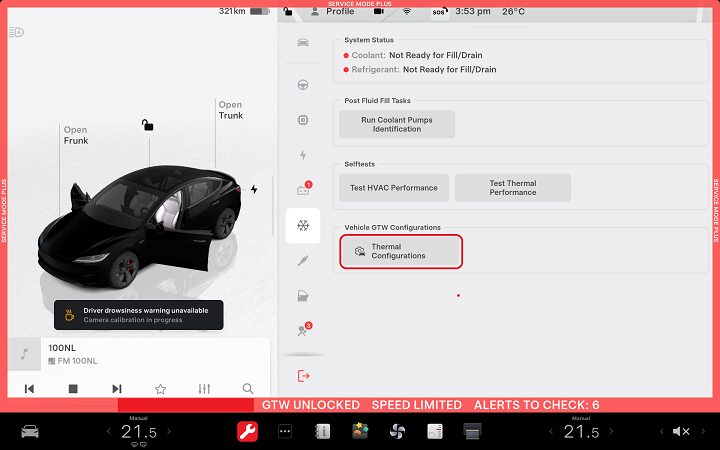
Task: Decrease driver temperature with left arrow
Action: pyautogui.click(x=109, y=432)
